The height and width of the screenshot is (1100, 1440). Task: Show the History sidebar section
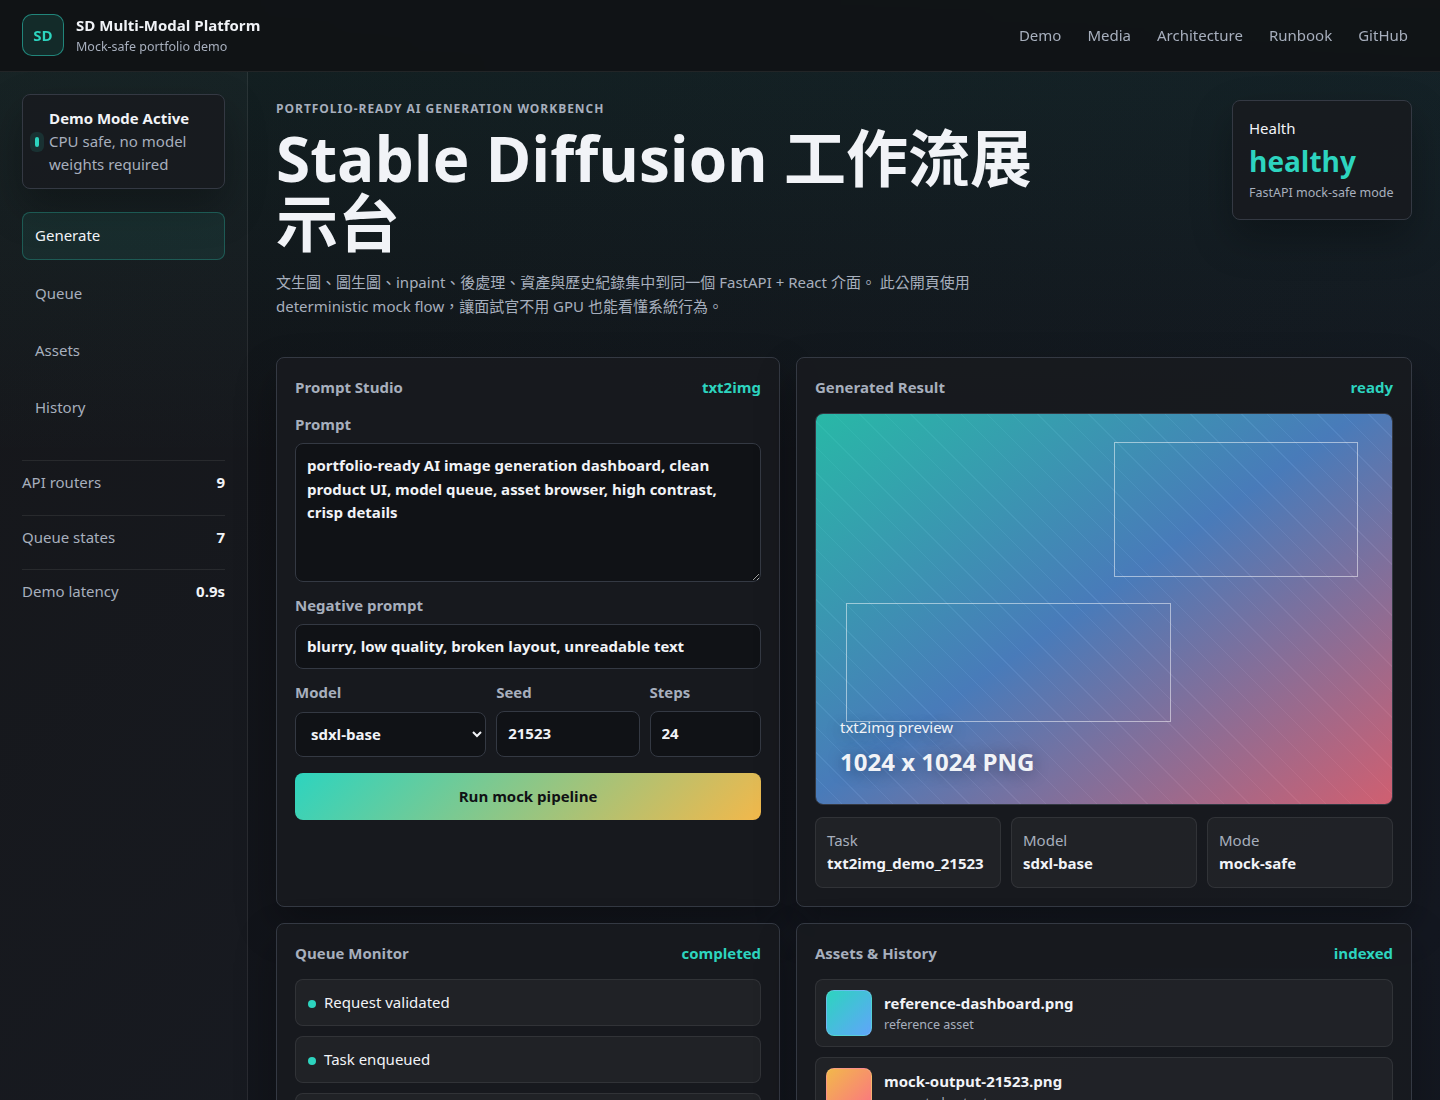click(x=123, y=408)
